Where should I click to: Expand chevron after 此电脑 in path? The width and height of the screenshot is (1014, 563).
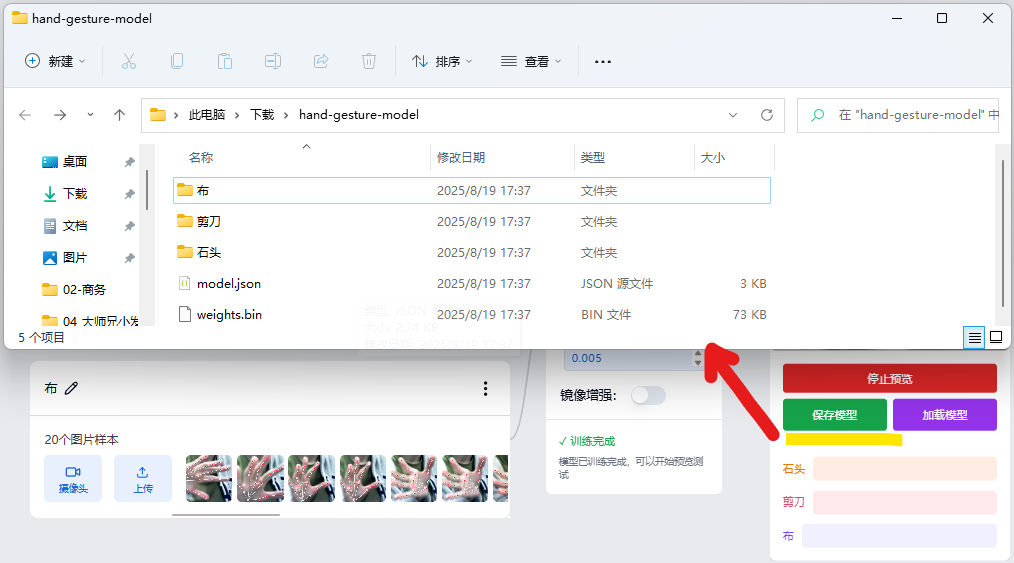(x=237, y=115)
